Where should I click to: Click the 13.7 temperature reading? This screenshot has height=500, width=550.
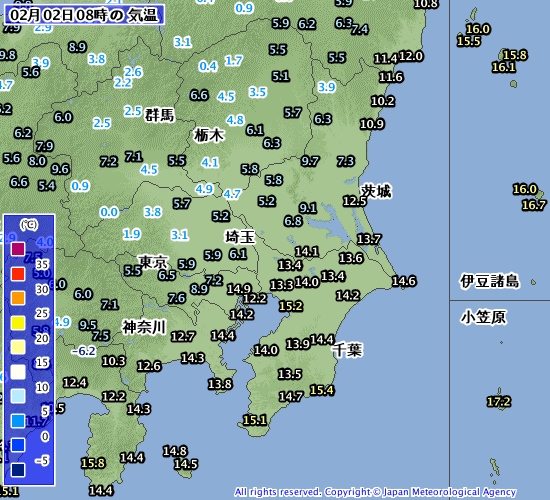[369, 239]
